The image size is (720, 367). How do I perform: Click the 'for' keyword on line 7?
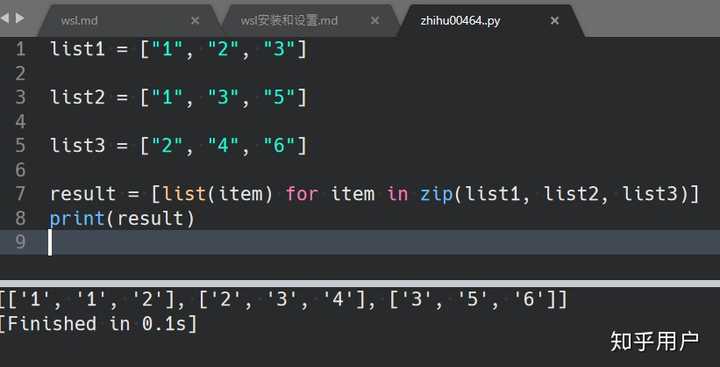(302, 193)
